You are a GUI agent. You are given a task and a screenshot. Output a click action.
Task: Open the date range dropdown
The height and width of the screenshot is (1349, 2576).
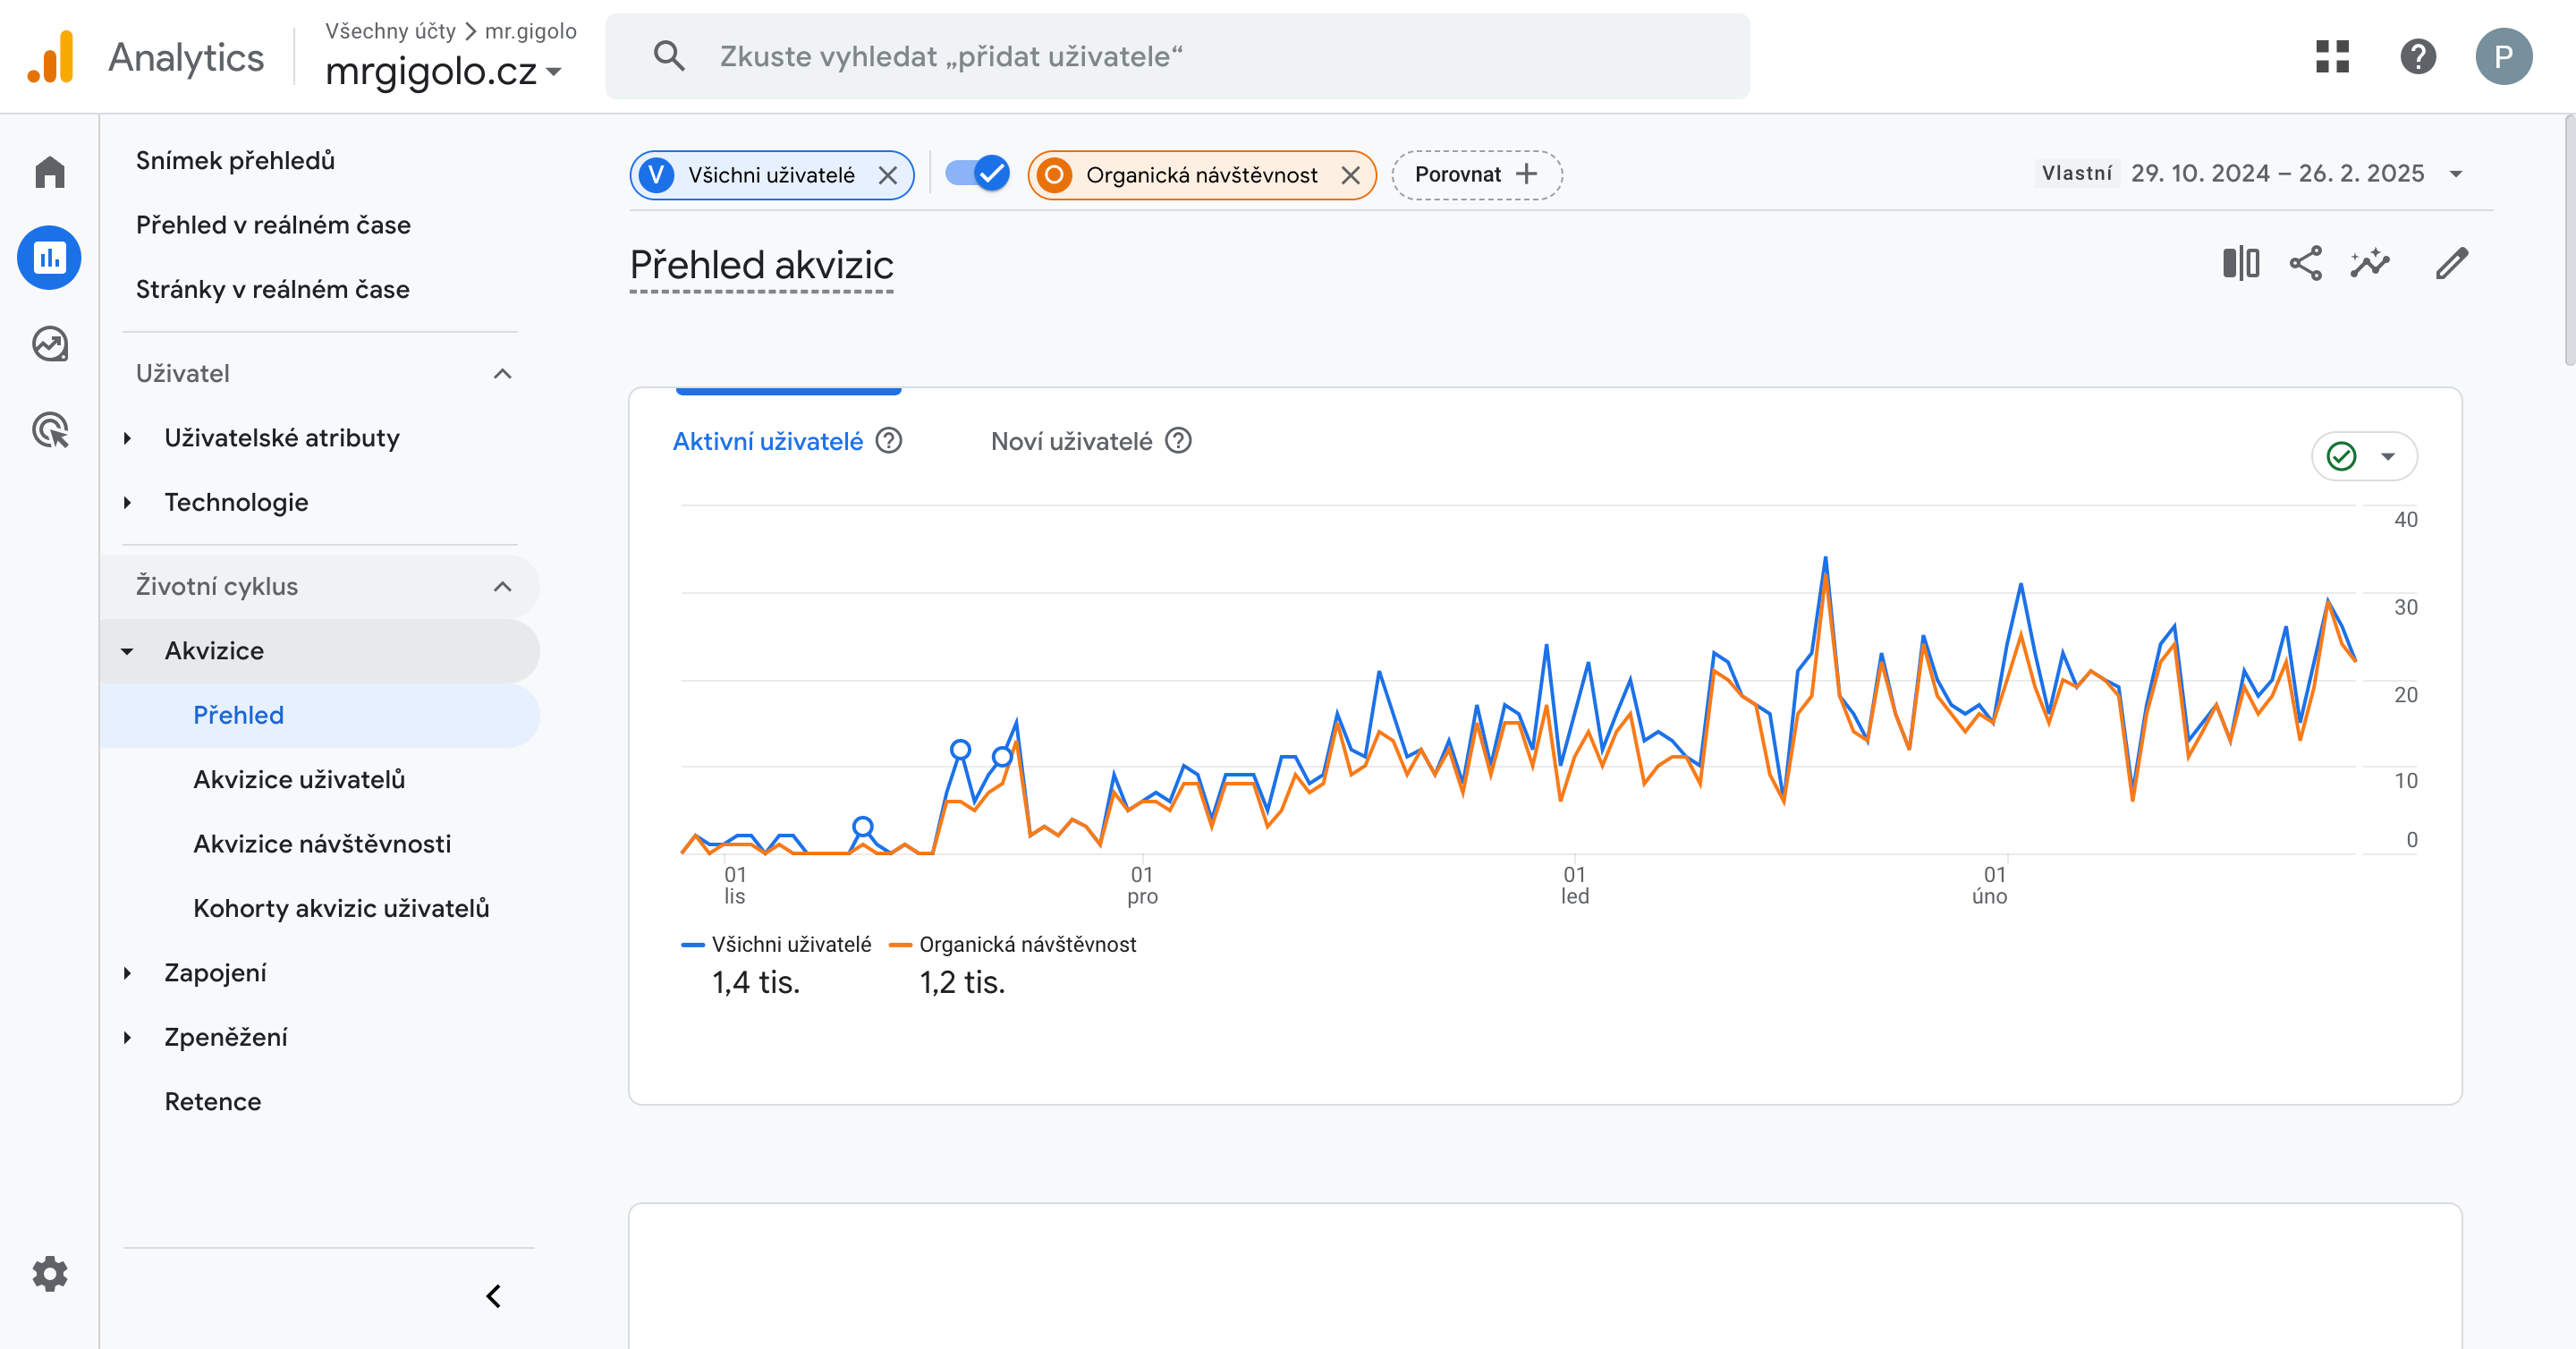[x=2455, y=174]
